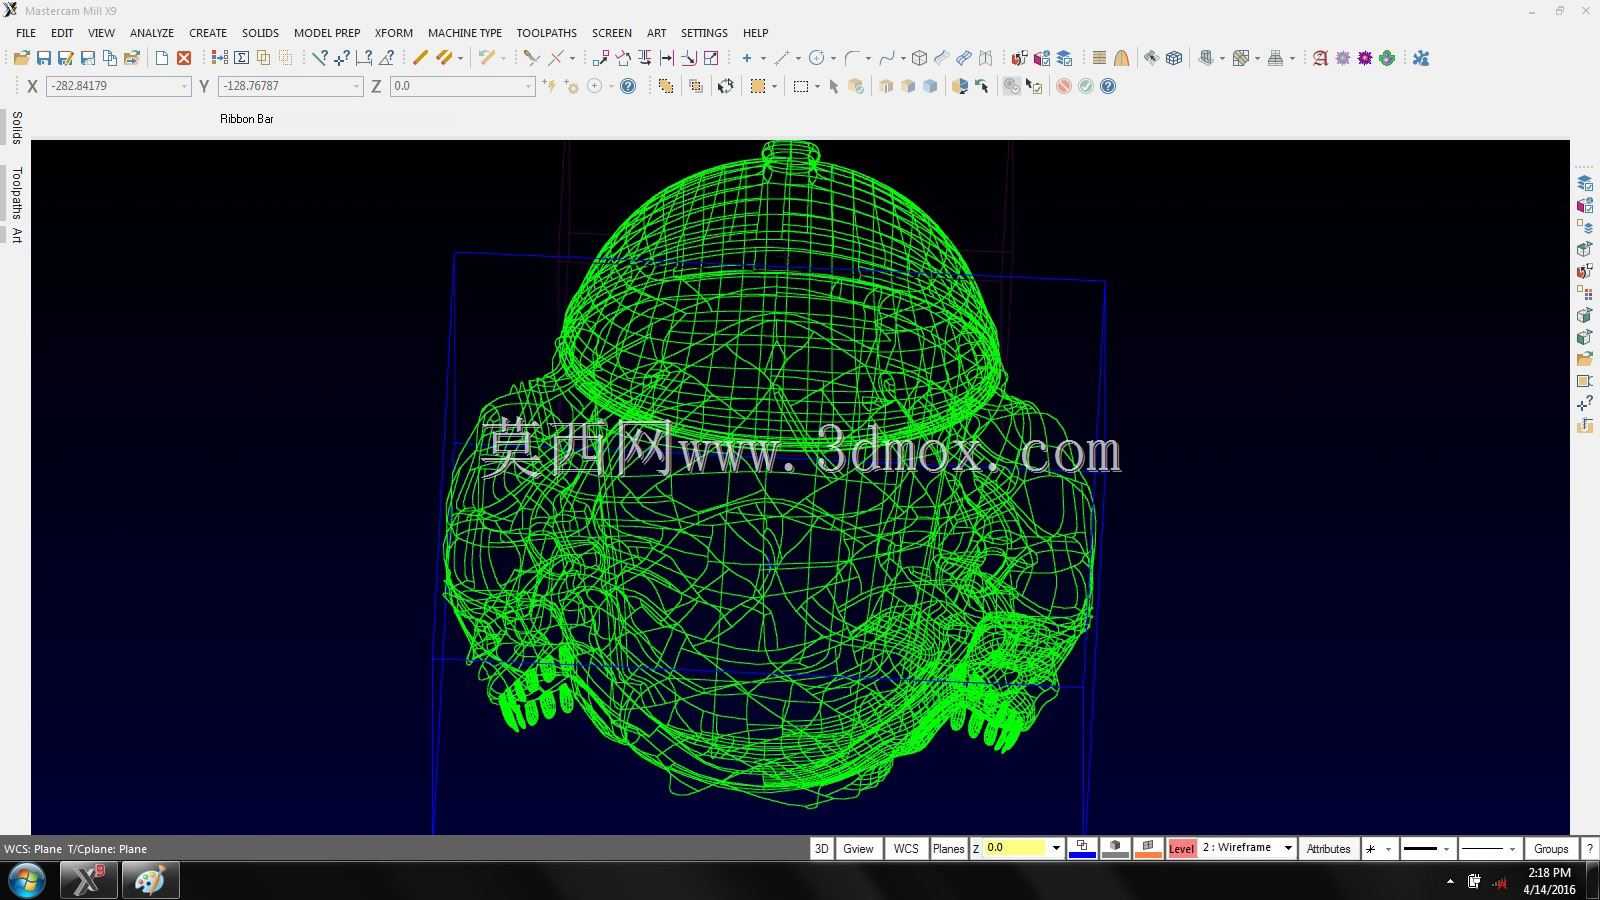Create a new file with blank page icon
This screenshot has height=900, width=1600.
tap(161, 58)
